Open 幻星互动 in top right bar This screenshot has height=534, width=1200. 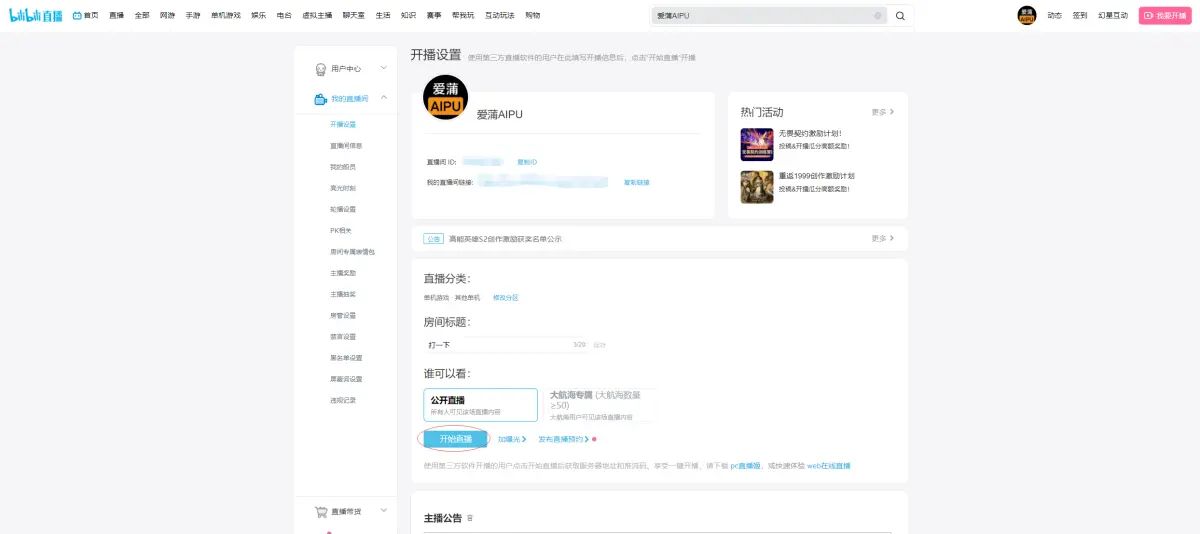1113,16
